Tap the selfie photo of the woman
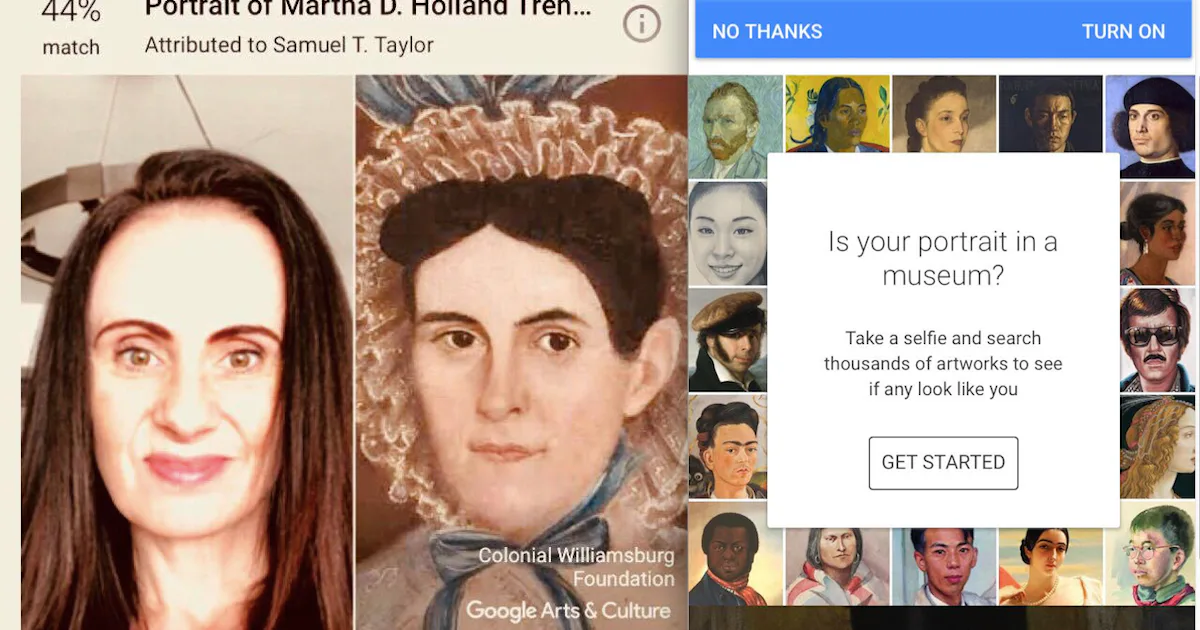The image size is (1200, 630). point(187,352)
